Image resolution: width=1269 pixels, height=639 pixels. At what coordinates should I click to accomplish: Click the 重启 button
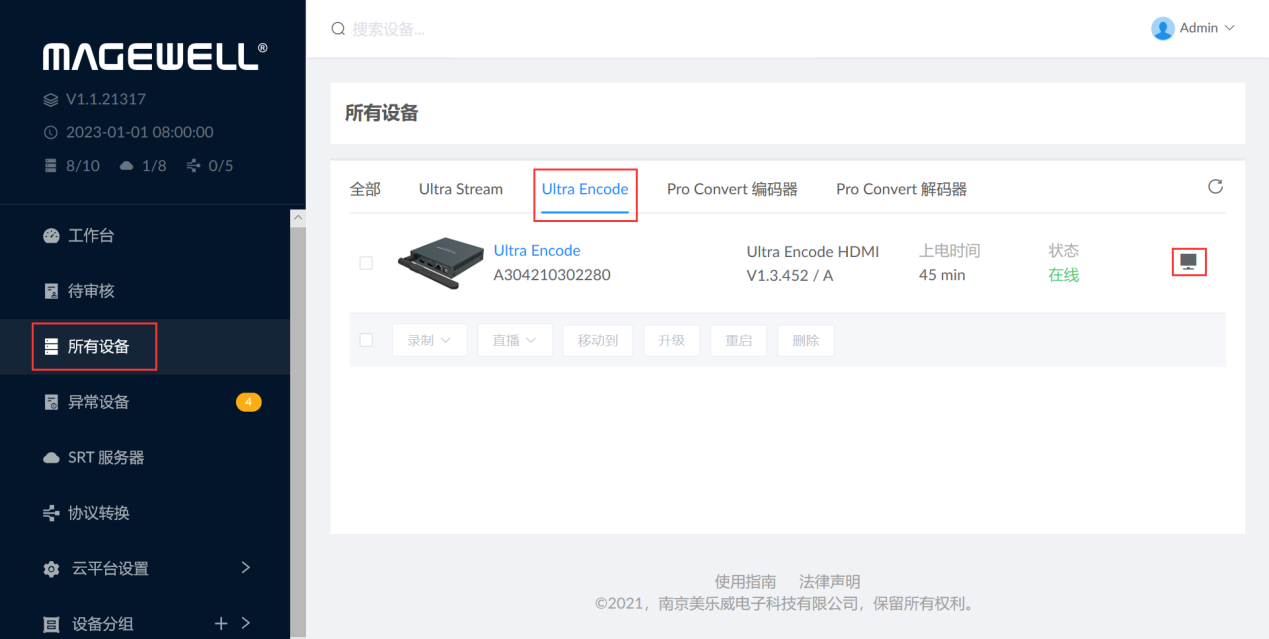pos(738,340)
